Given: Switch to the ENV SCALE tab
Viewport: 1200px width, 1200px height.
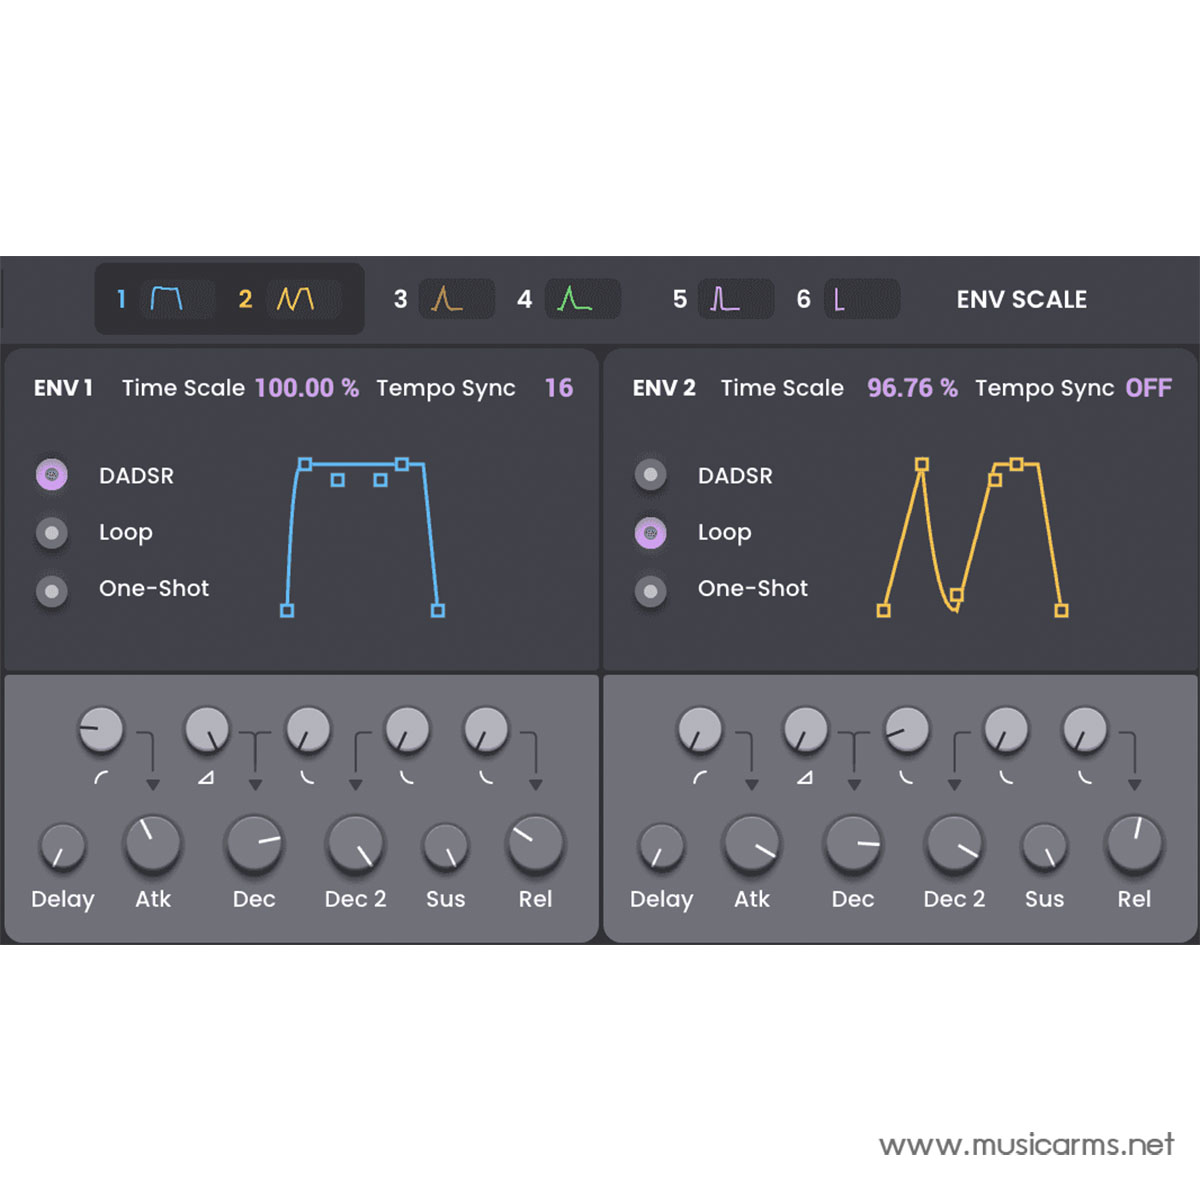Looking at the screenshot, I should (1021, 299).
